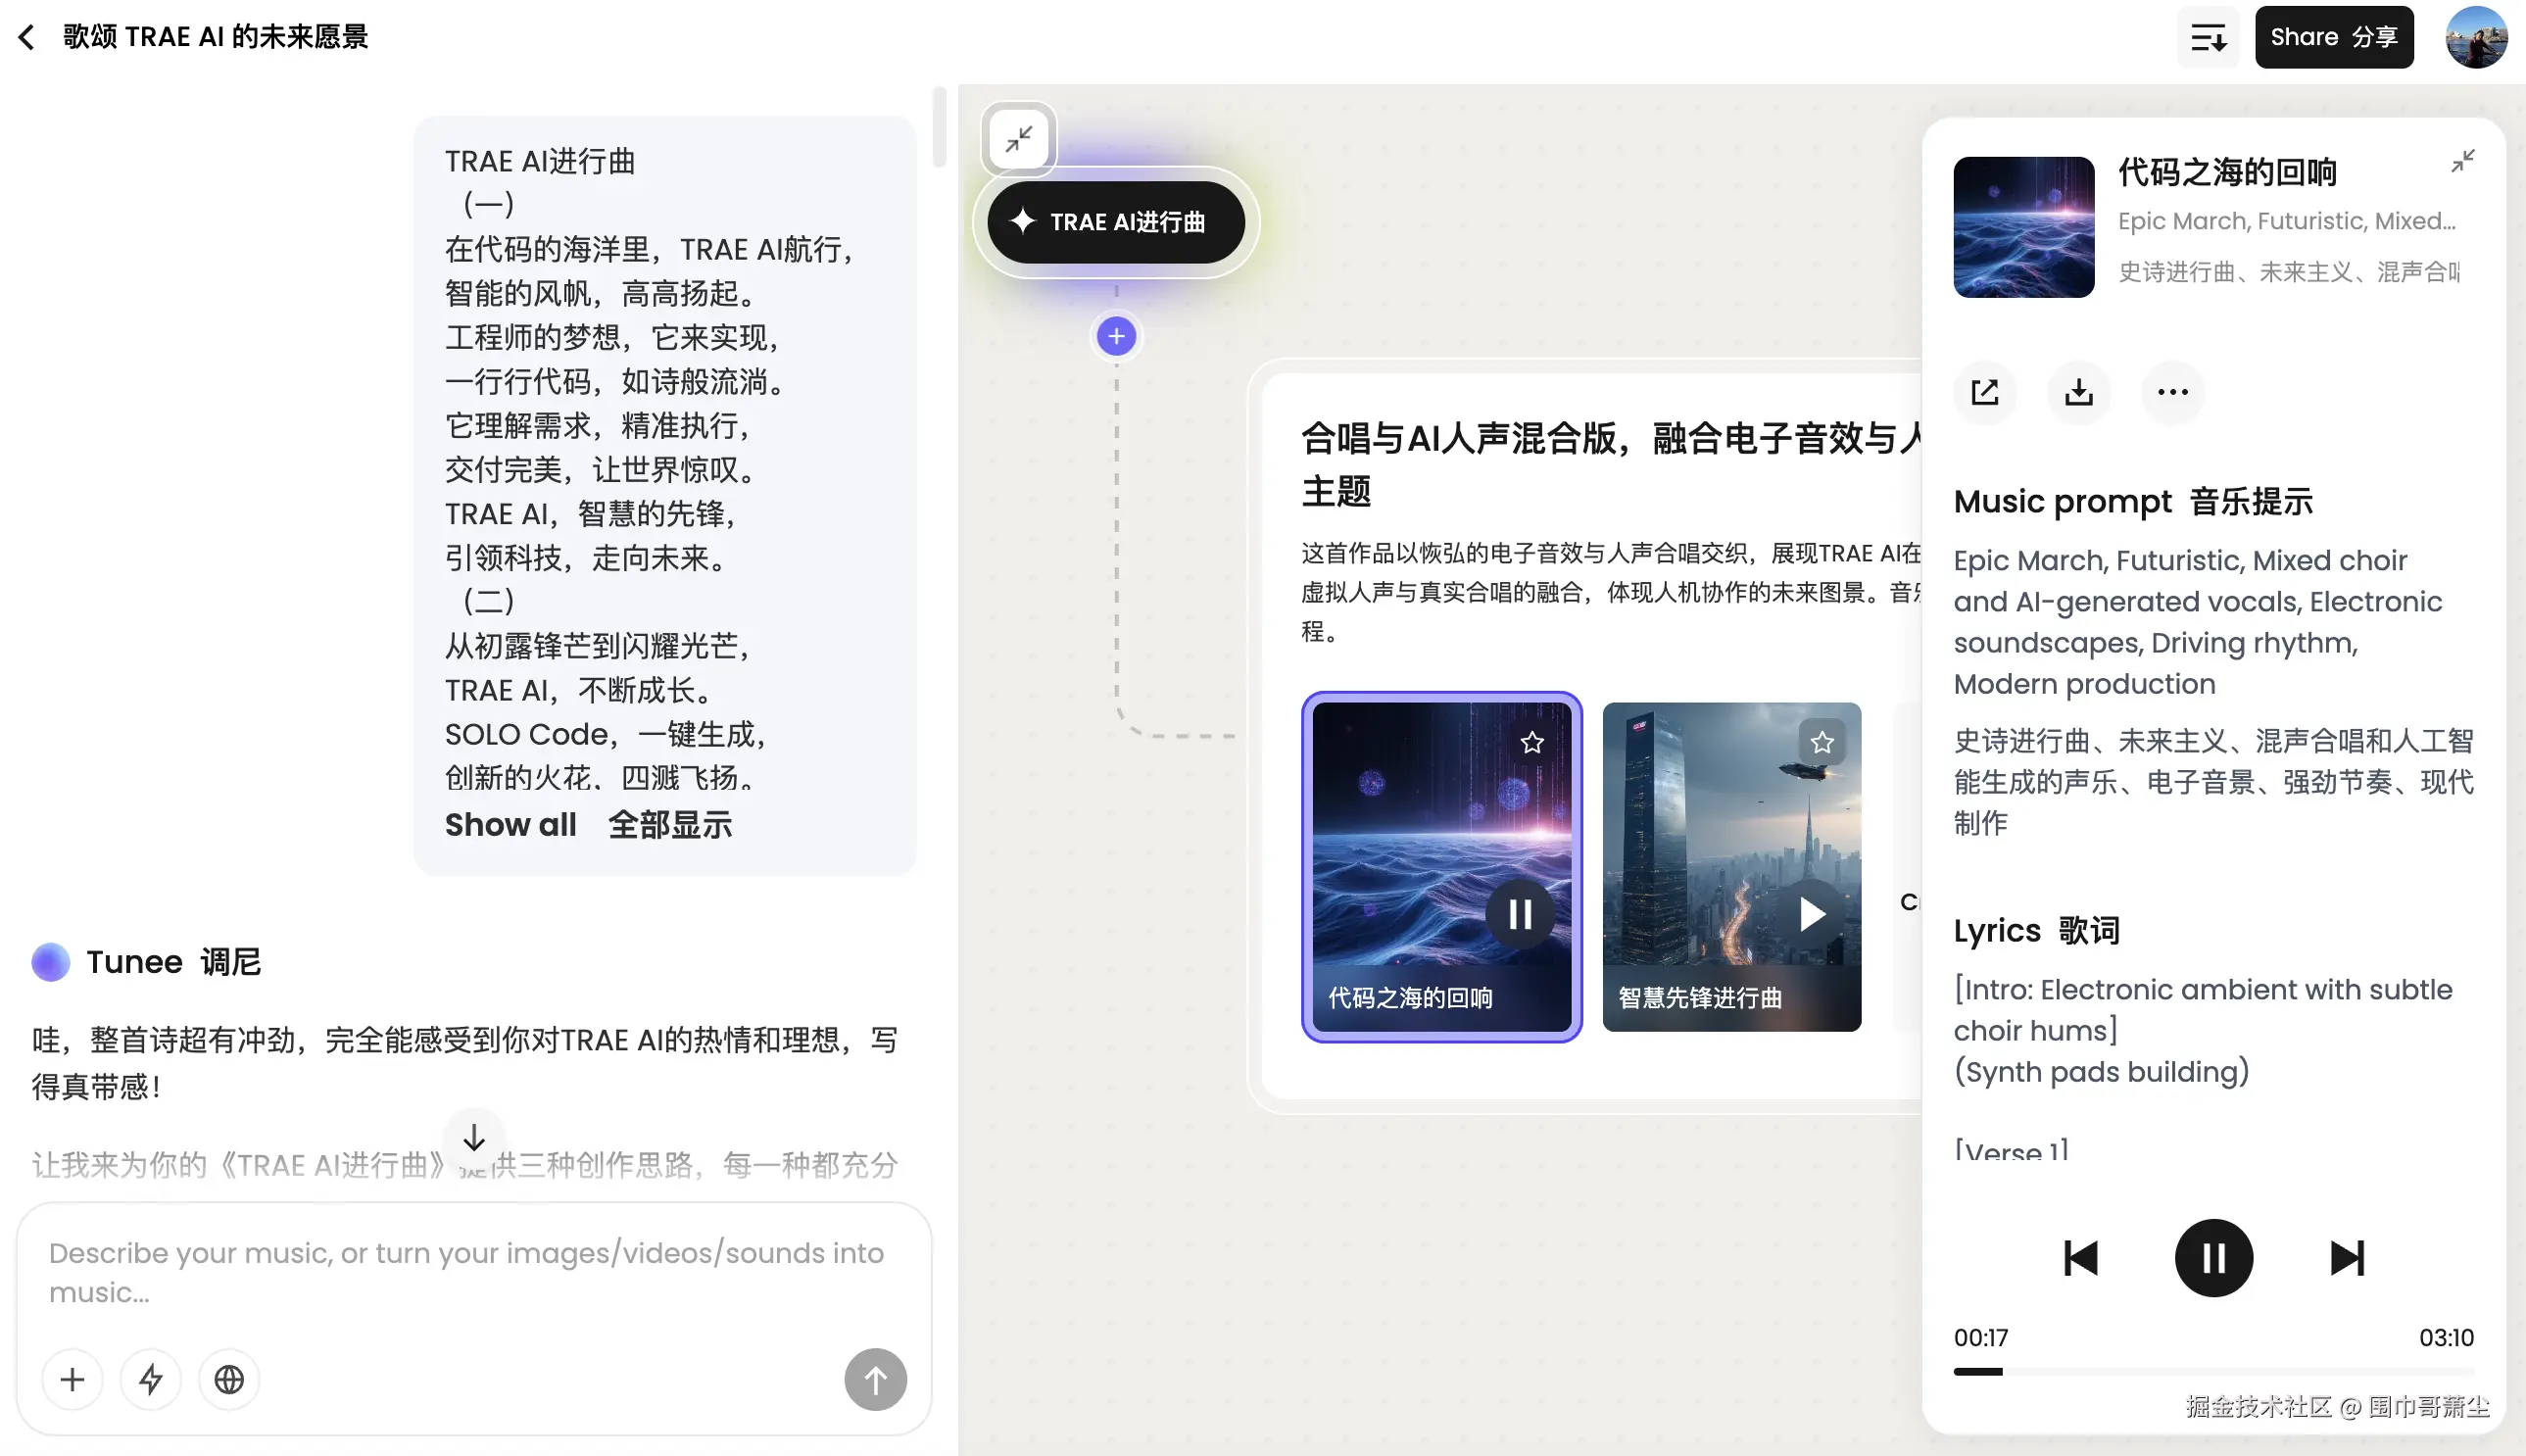Pause playback in the player panel
2526x1456 pixels.
(2213, 1258)
